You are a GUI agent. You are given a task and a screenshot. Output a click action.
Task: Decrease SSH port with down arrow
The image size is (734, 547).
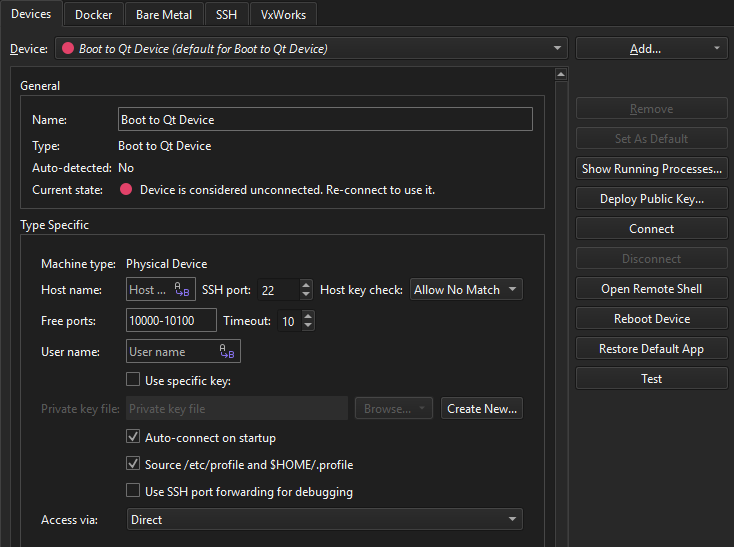tap(306, 294)
